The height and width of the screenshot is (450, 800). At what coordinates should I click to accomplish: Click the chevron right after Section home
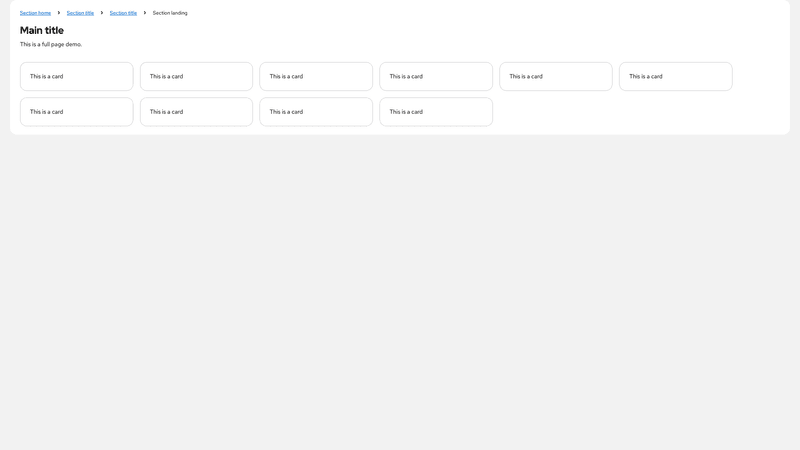click(59, 13)
